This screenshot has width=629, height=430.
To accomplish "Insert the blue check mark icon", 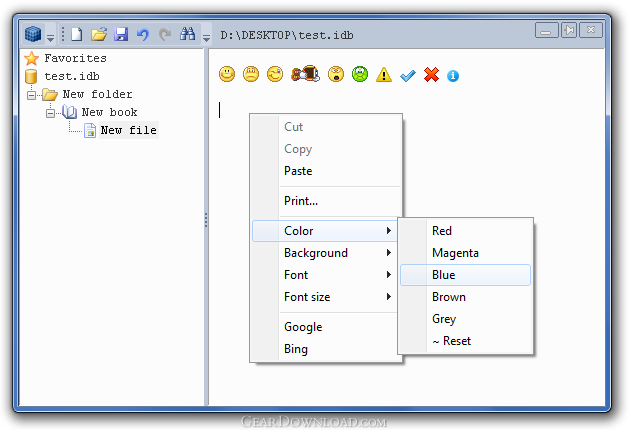I will 408,75.
